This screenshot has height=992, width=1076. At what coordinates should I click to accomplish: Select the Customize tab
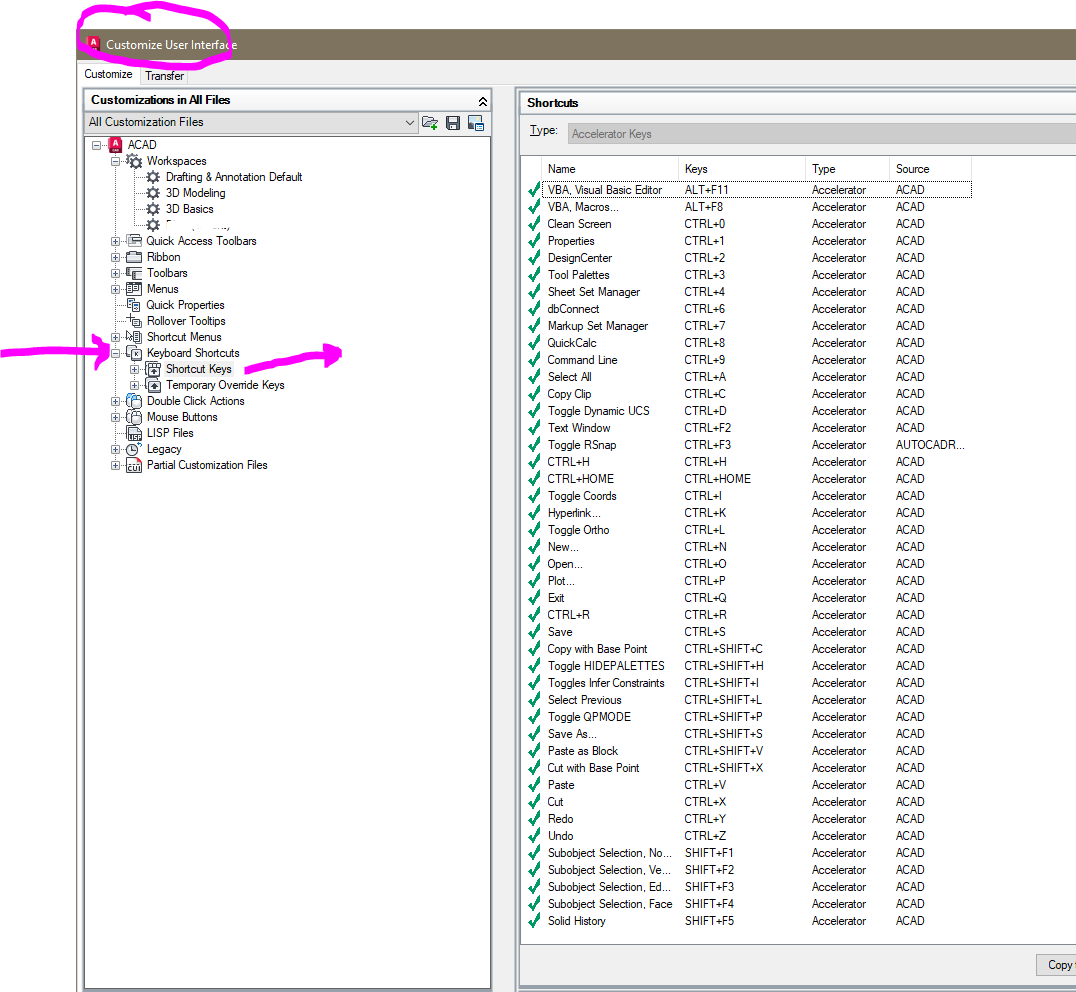click(x=108, y=73)
